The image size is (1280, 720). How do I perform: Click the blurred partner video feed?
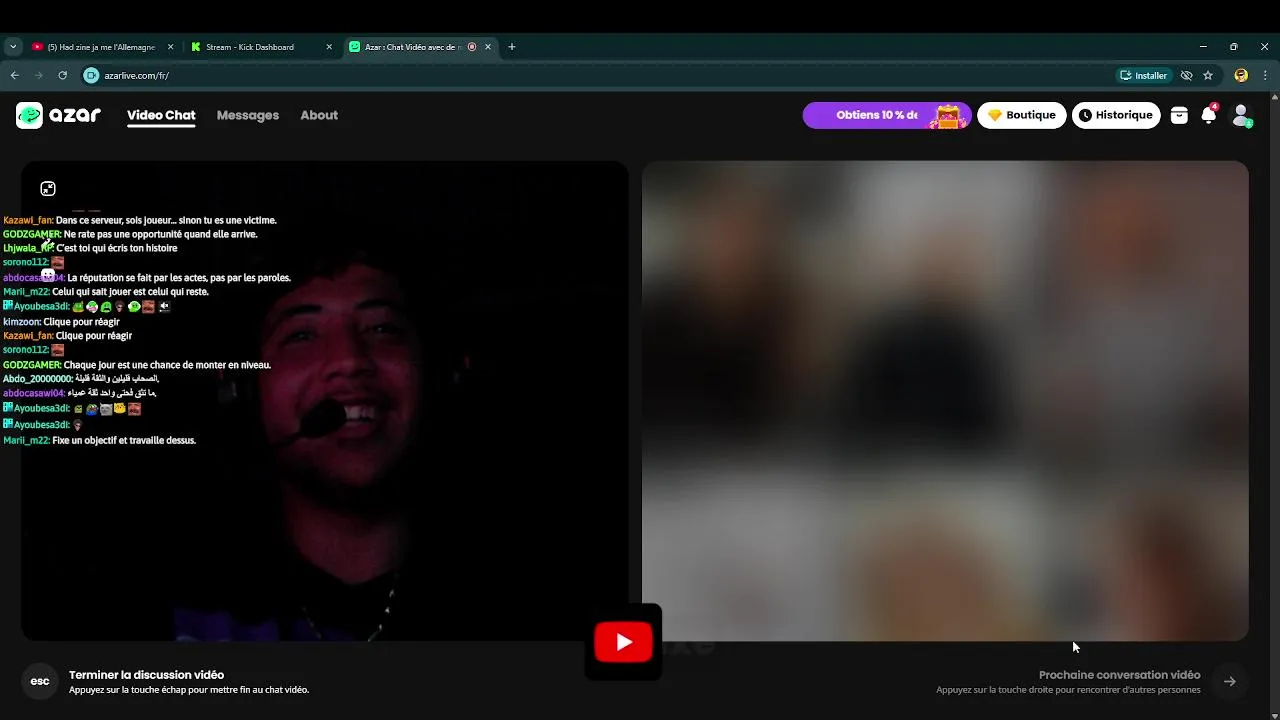click(945, 400)
